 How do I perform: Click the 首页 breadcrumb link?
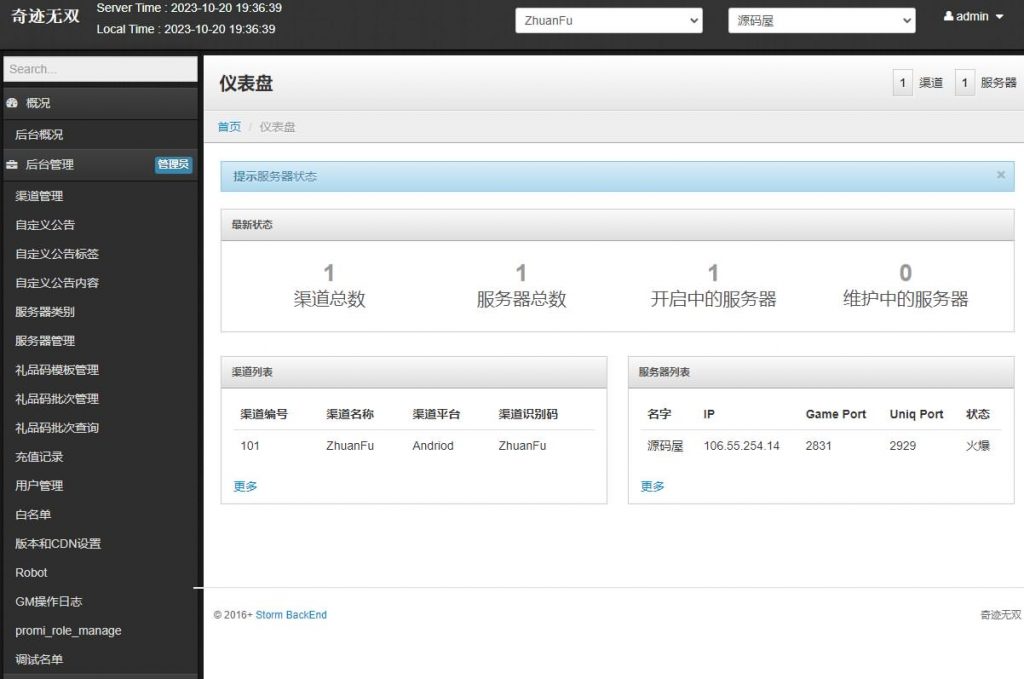(227, 127)
